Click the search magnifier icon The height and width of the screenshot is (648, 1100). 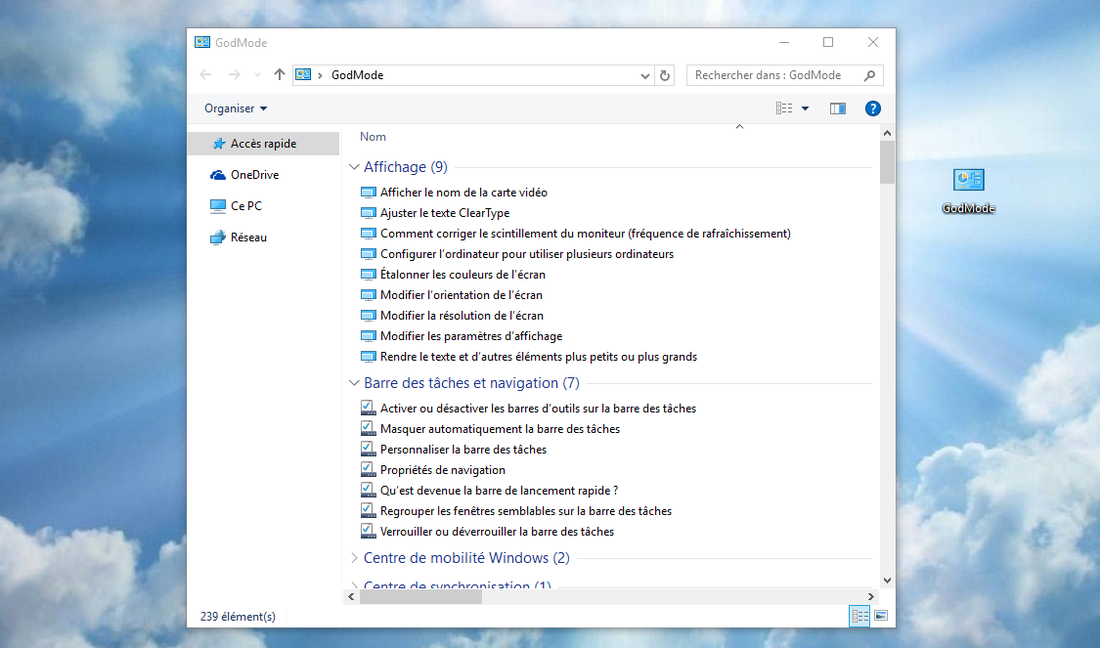[870, 75]
